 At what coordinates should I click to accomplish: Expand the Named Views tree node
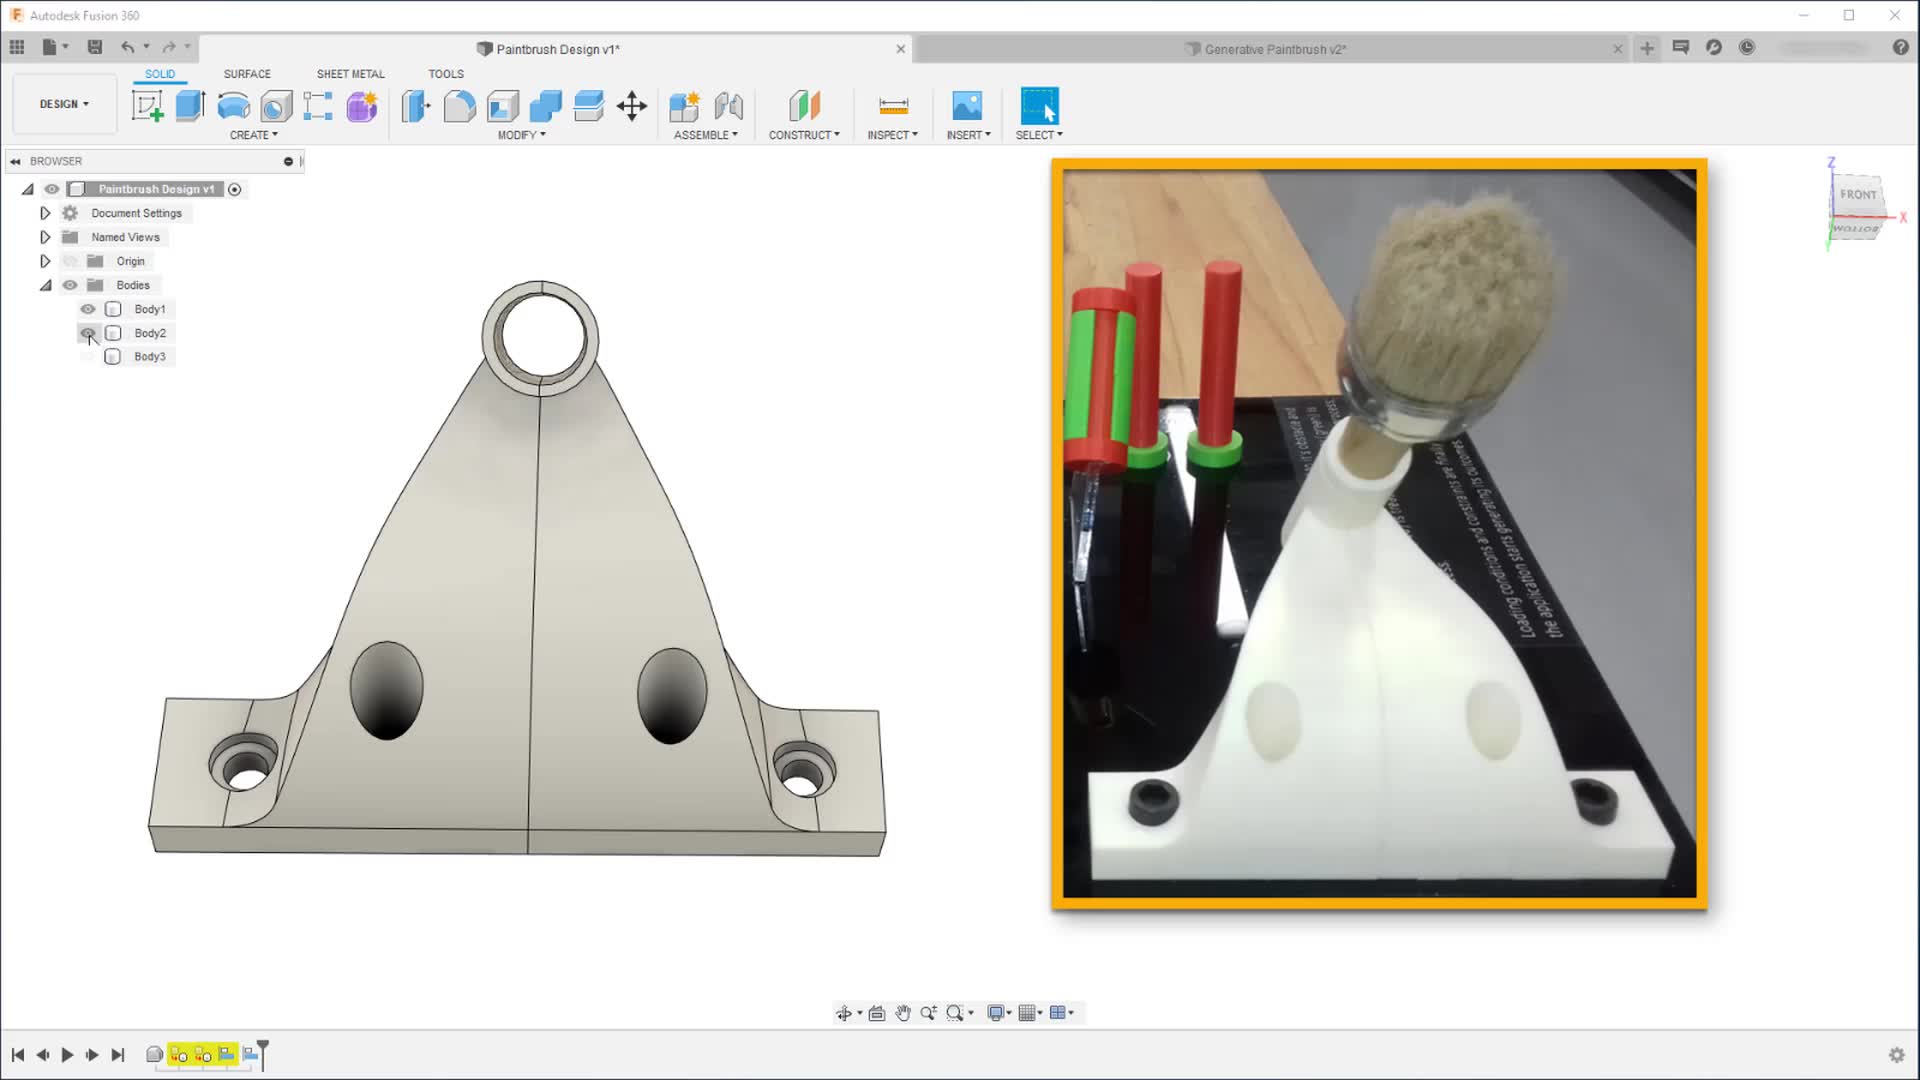45,237
